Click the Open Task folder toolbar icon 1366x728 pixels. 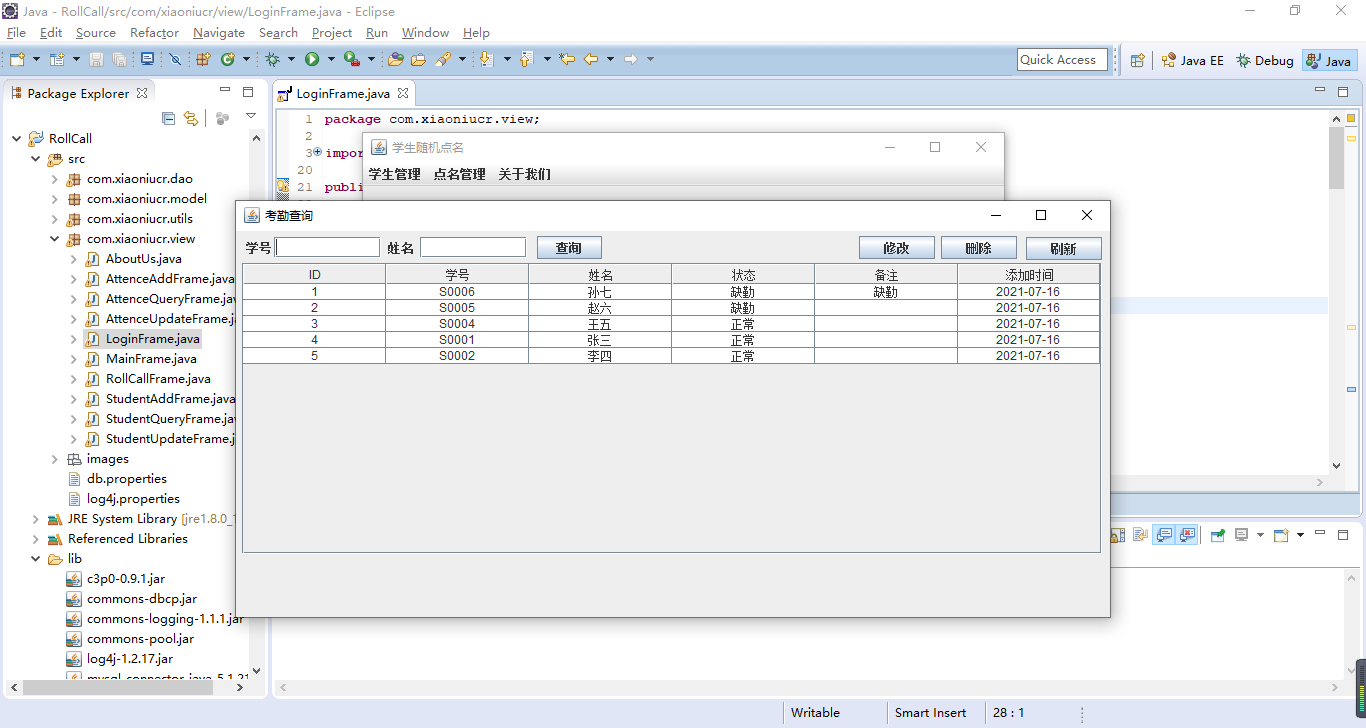[x=419, y=60]
